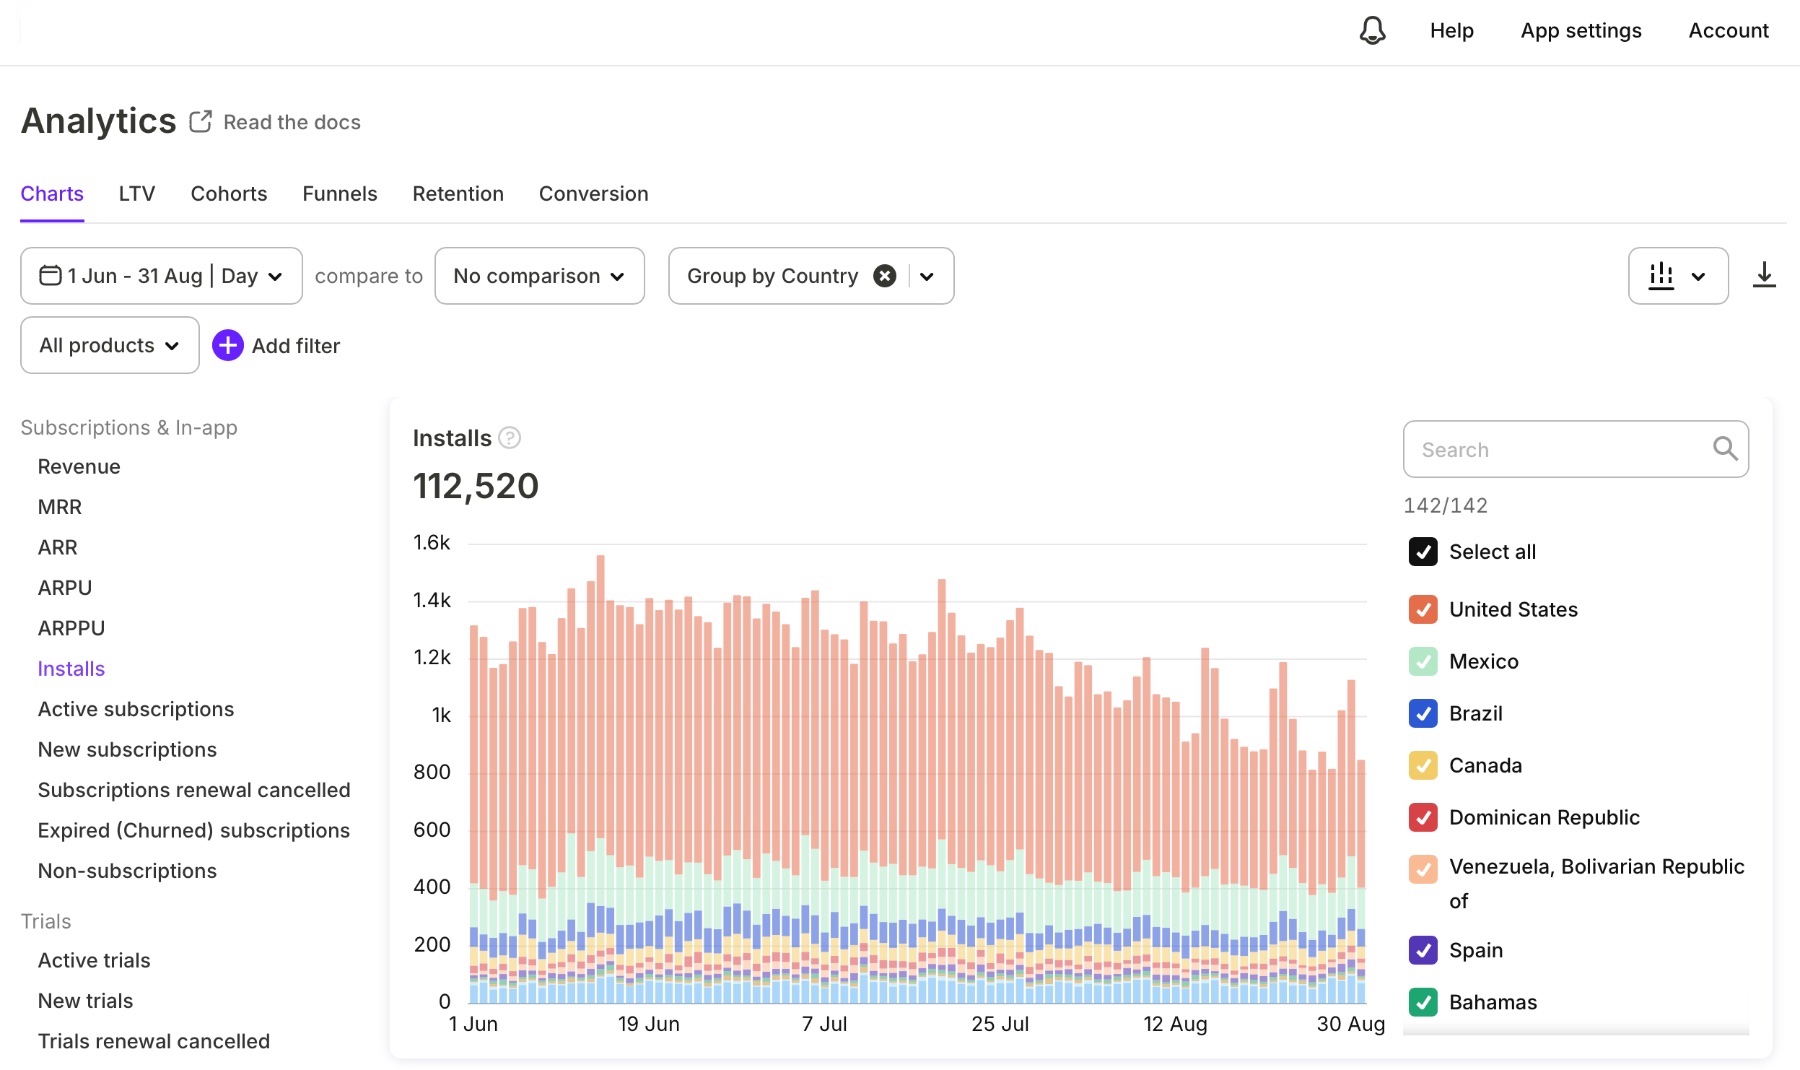
Task: Open the Account menu
Action: coord(1728,31)
